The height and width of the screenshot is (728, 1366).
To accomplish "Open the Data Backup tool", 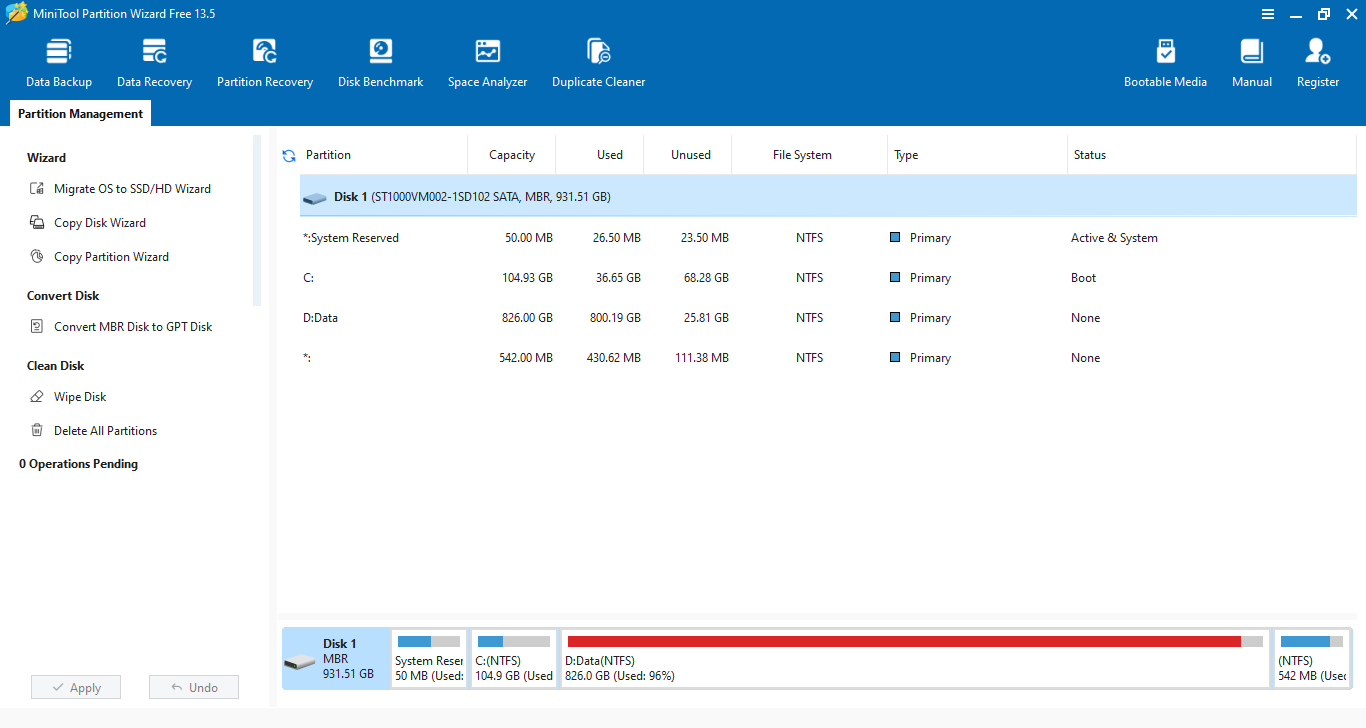I will (59, 63).
